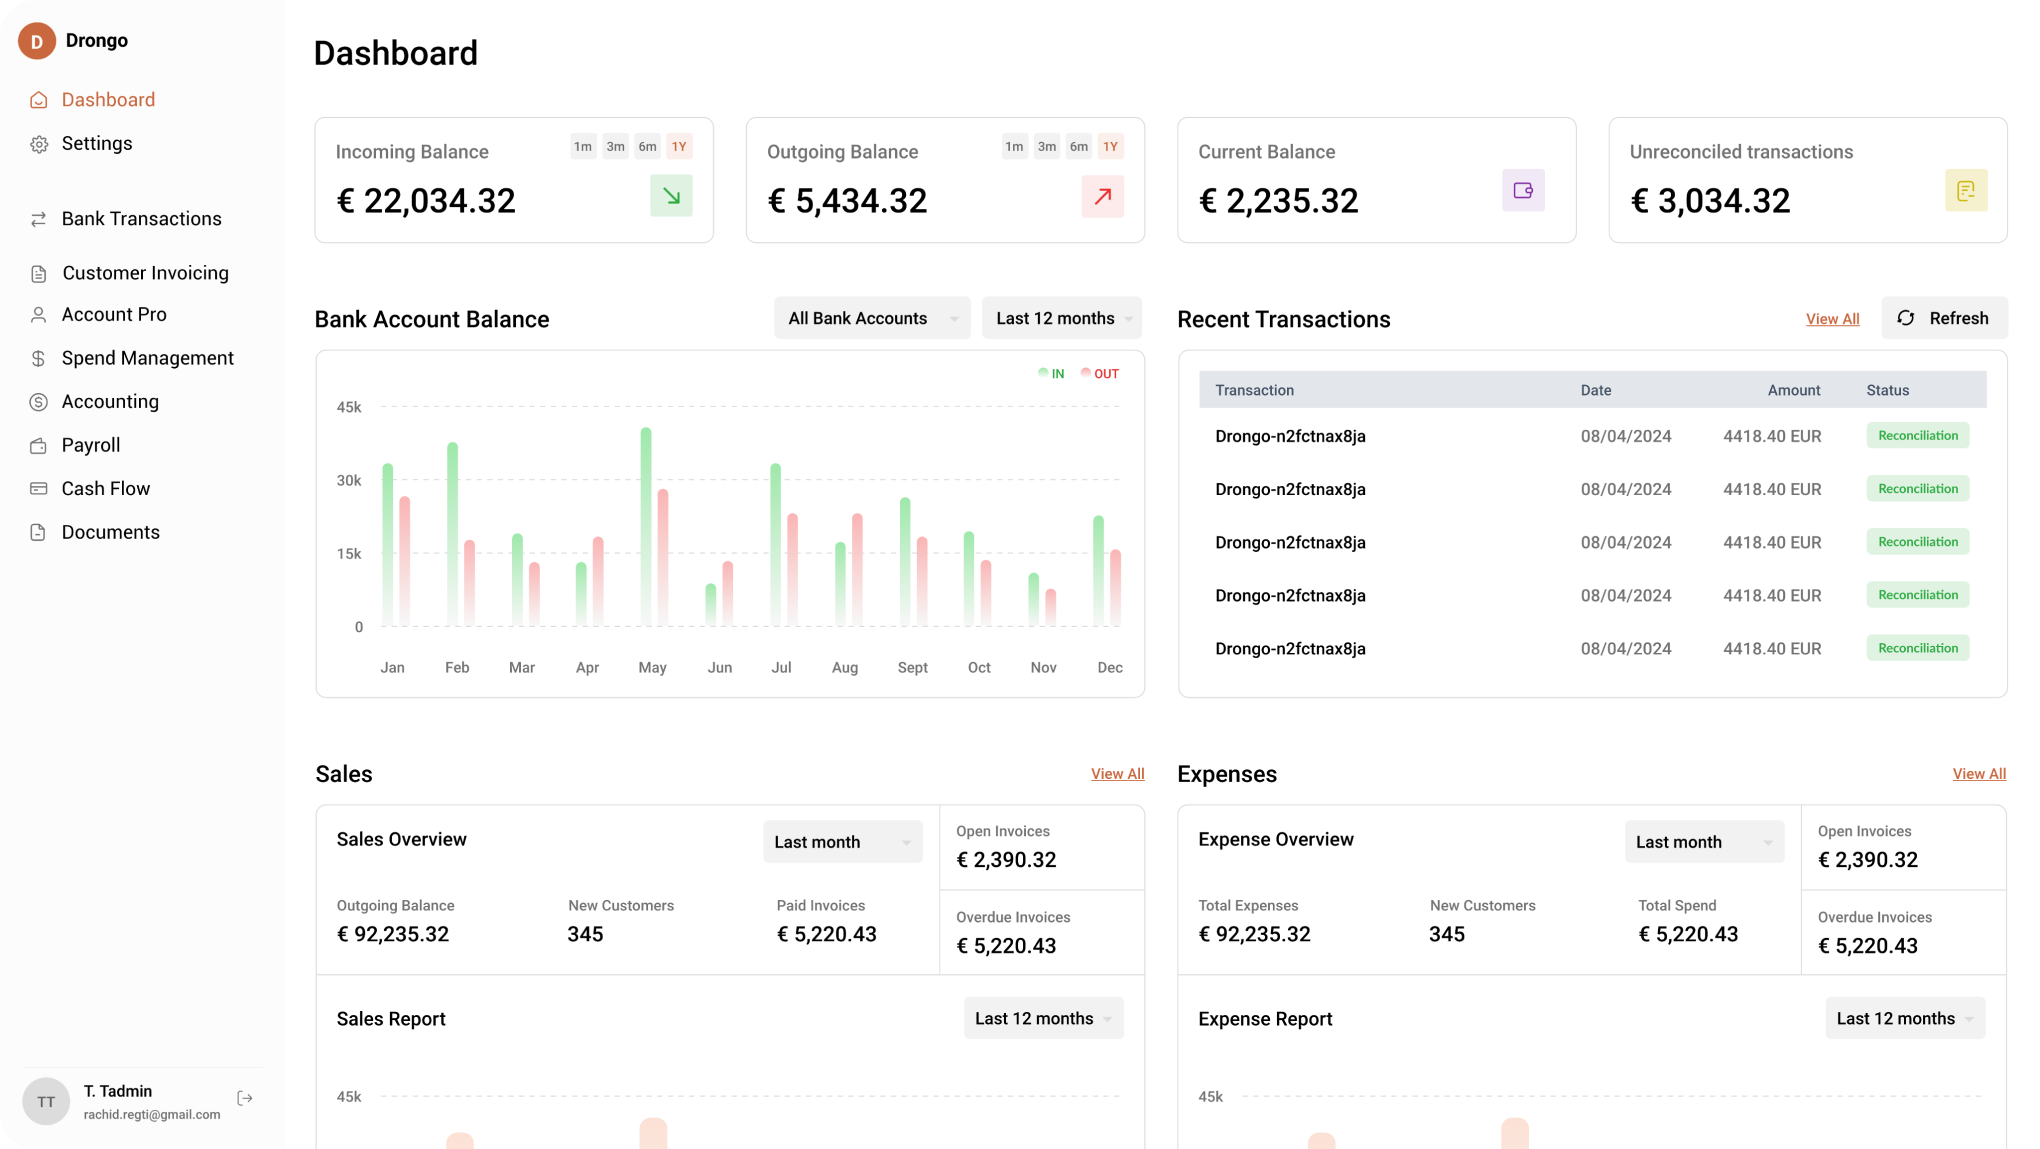Image resolution: width=2040 pixels, height=1149 pixels.
Task: Click the purple wallet icon on Current Balance
Action: tap(1523, 190)
